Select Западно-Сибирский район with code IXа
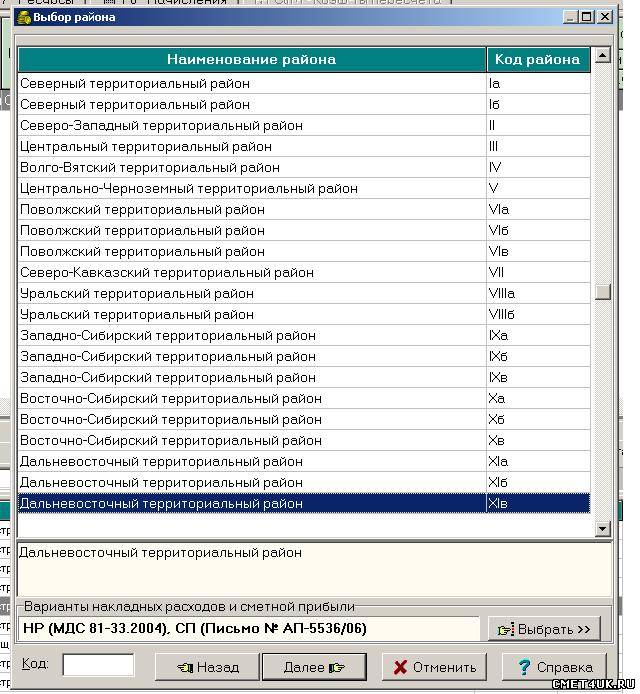 [x=304, y=335]
